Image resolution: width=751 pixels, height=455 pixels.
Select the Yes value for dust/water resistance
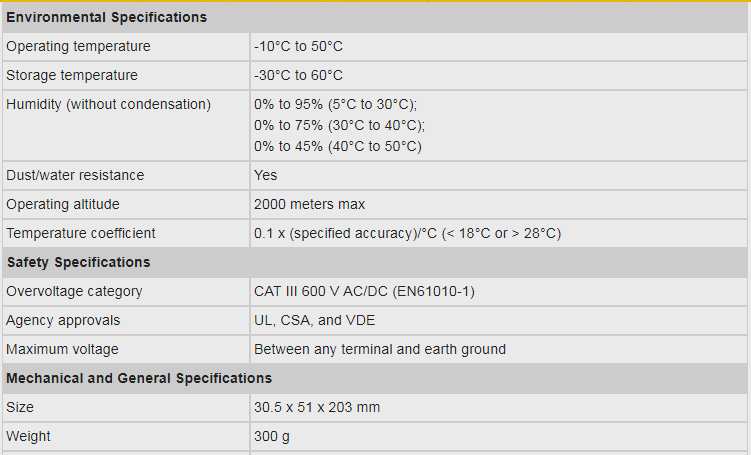coord(266,175)
